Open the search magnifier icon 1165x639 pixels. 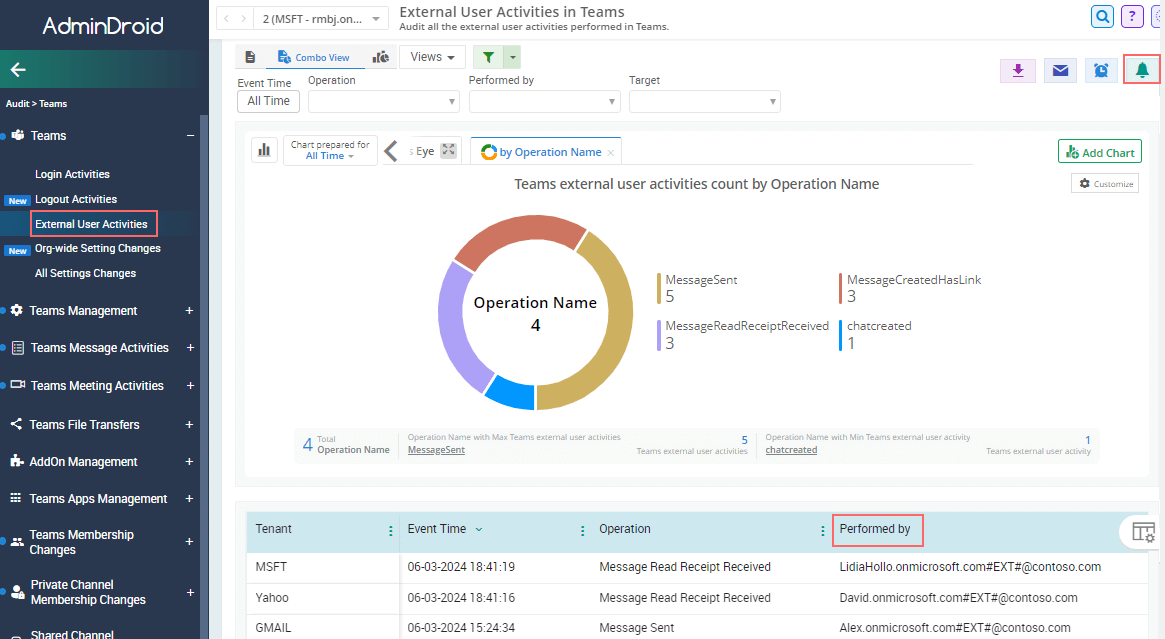pyautogui.click(x=1101, y=17)
